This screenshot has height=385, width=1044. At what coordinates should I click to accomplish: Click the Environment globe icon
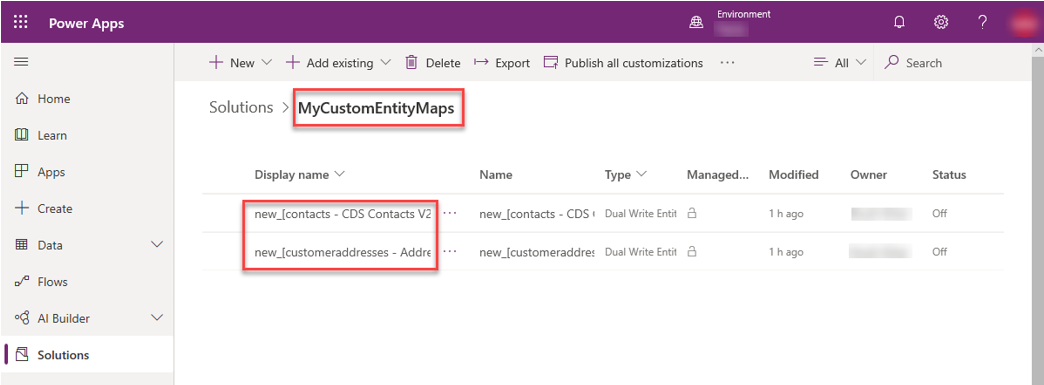click(696, 23)
